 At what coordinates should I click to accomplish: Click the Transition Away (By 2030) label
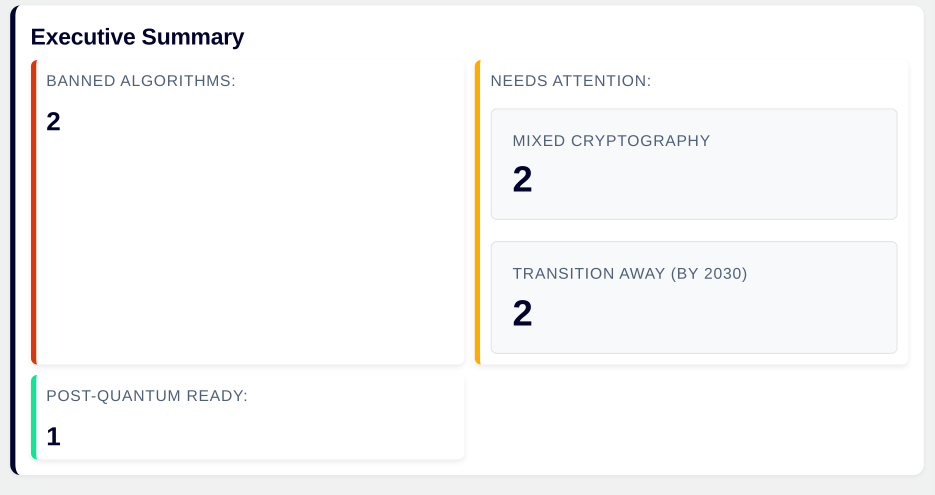click(630, 274)
